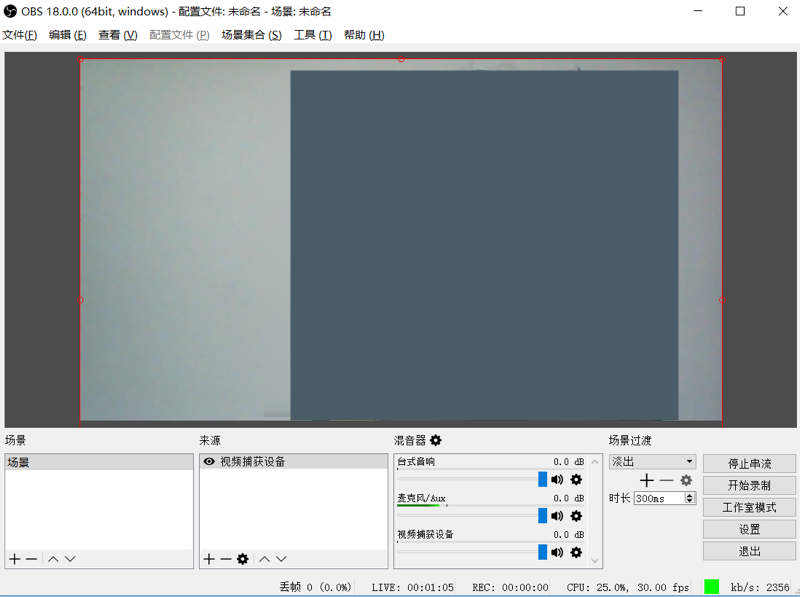Viewport: 800px width, 597px height.
Task: Mute the 台式音响 audio channel
Action: click(557, 480)
